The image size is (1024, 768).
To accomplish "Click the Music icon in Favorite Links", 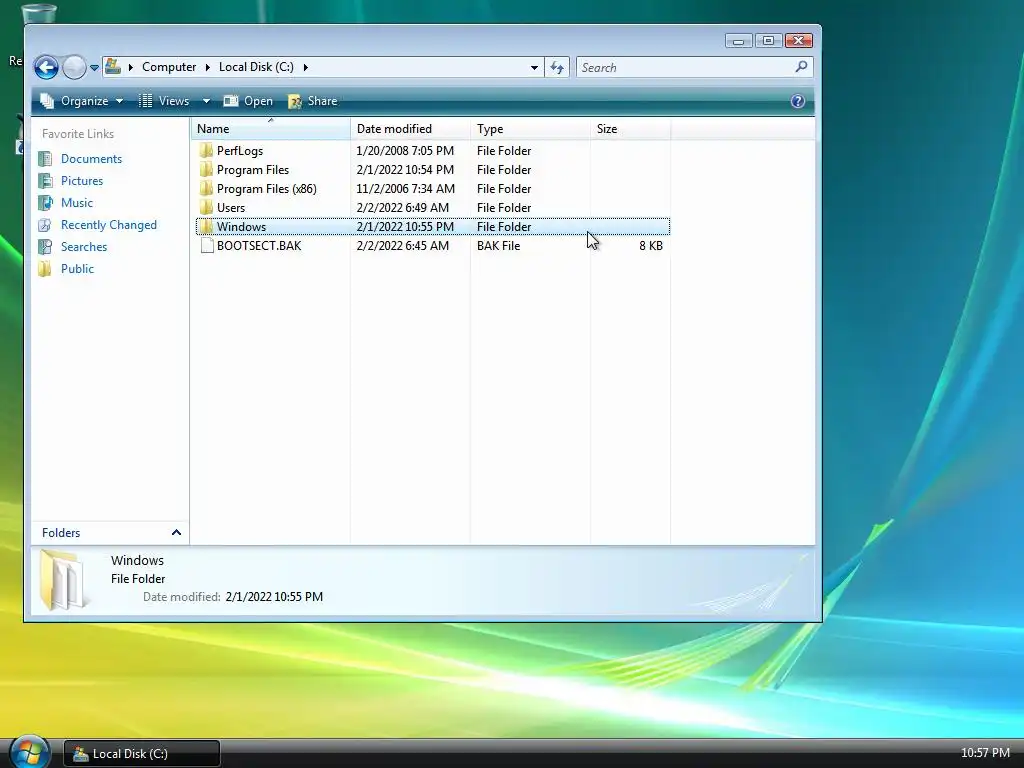I will coord(45,202).
